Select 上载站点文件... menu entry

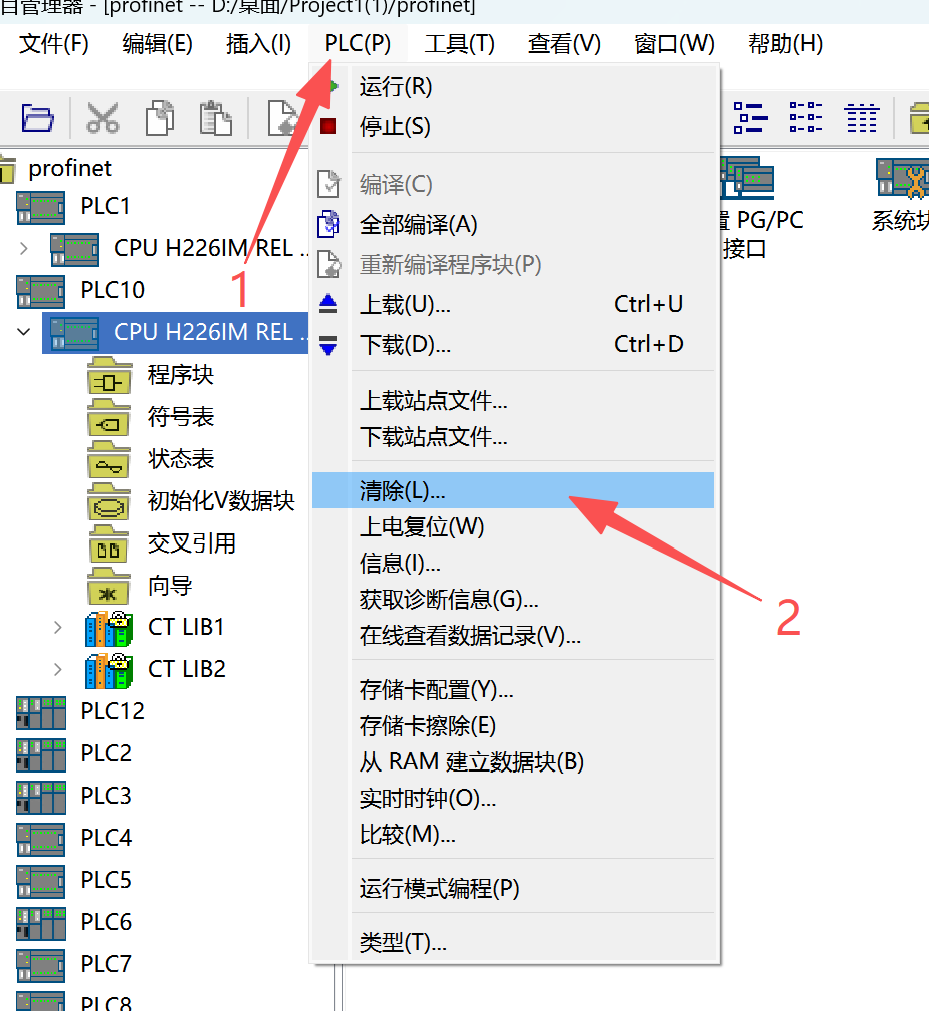pos(513,400)
